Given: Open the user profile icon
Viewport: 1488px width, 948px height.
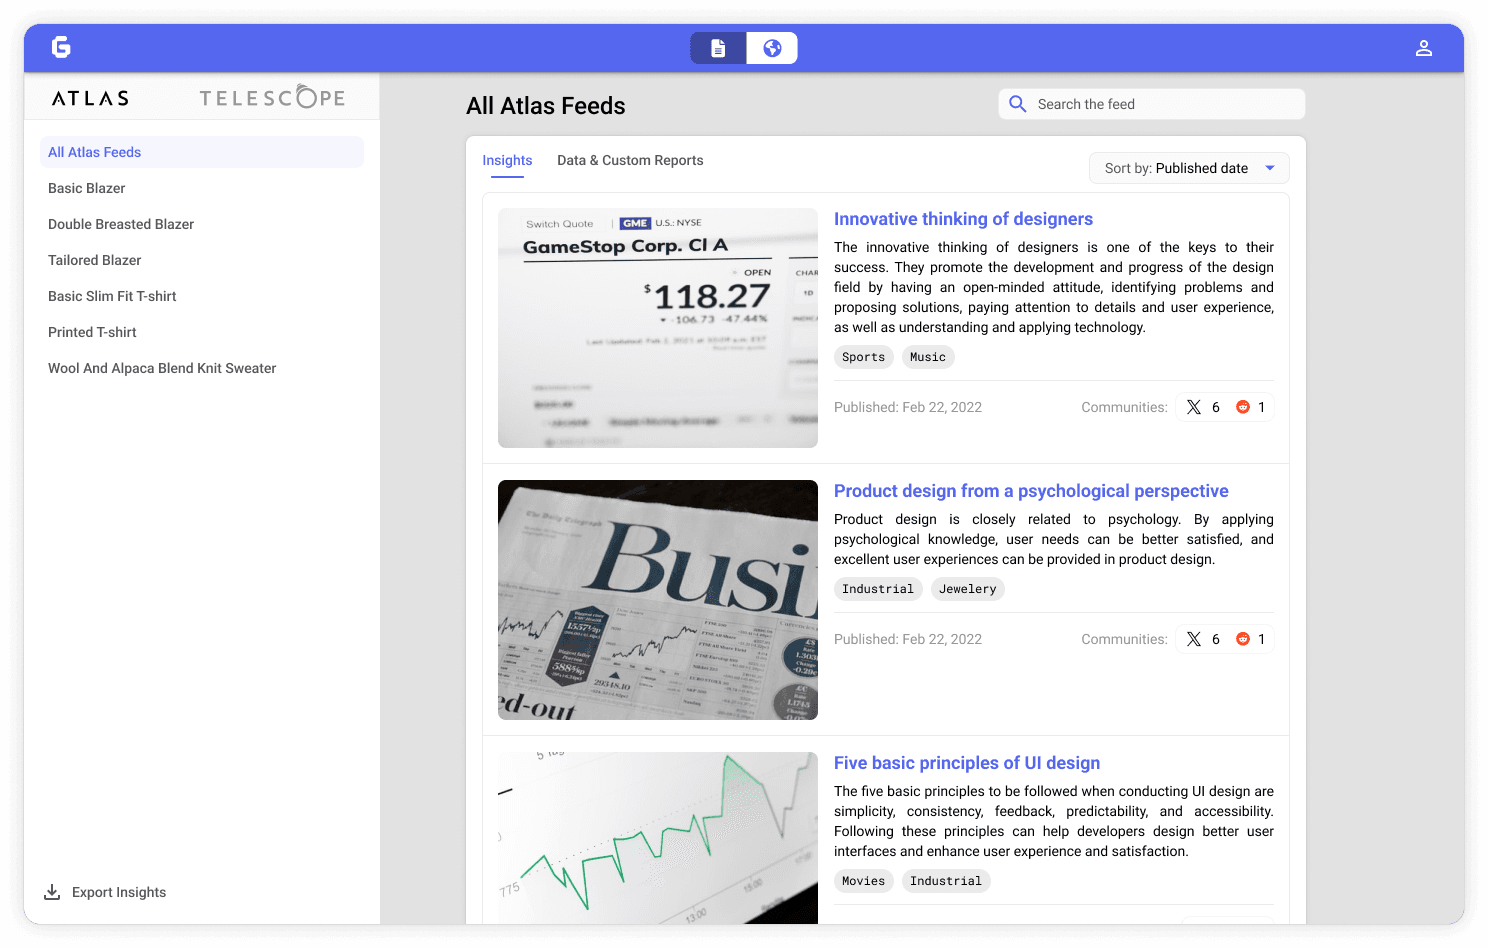Looking at the screenshot, I should 1423,48.
